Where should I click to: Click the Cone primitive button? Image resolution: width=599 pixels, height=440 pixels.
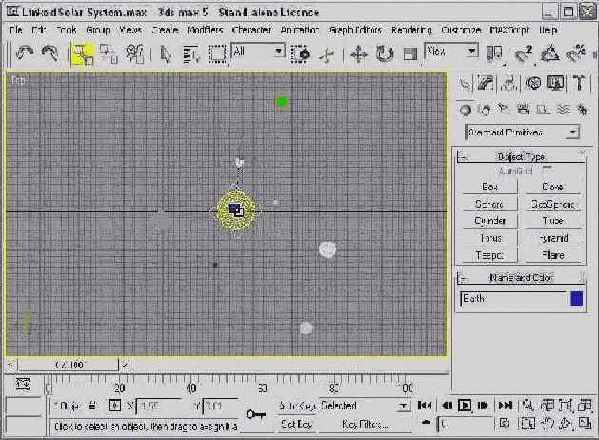tap(553, 186)
